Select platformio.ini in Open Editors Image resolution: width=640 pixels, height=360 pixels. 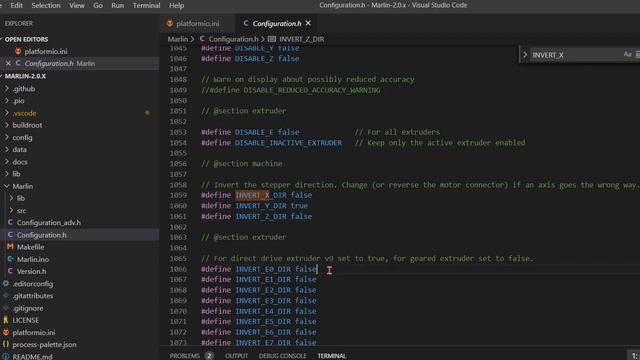46,51
